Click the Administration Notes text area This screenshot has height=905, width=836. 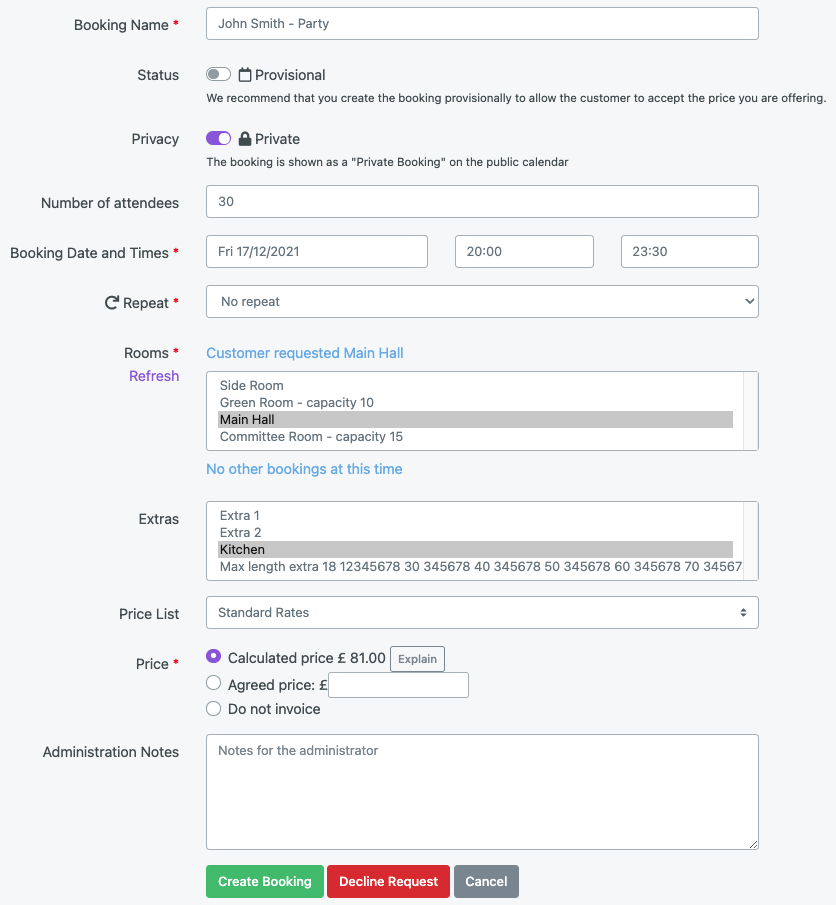click(x=482, y=792)
